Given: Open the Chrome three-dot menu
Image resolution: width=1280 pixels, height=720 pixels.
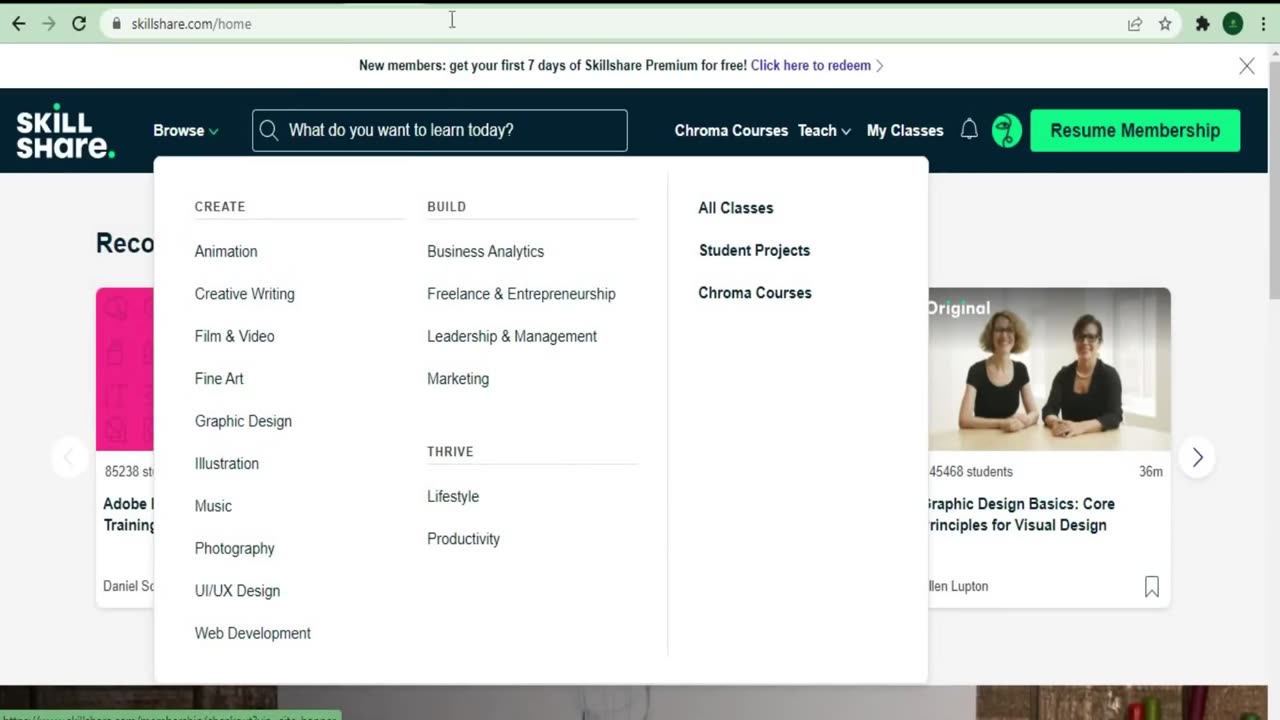Looking at the screenshot, I should click(x=1264, y=24).
